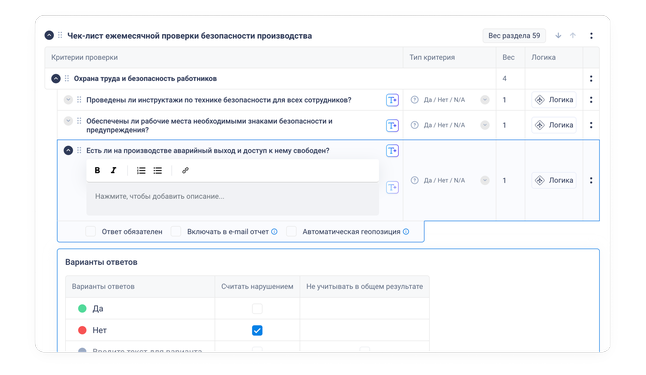Click the answer option text 'Нет'

point(99,330)
